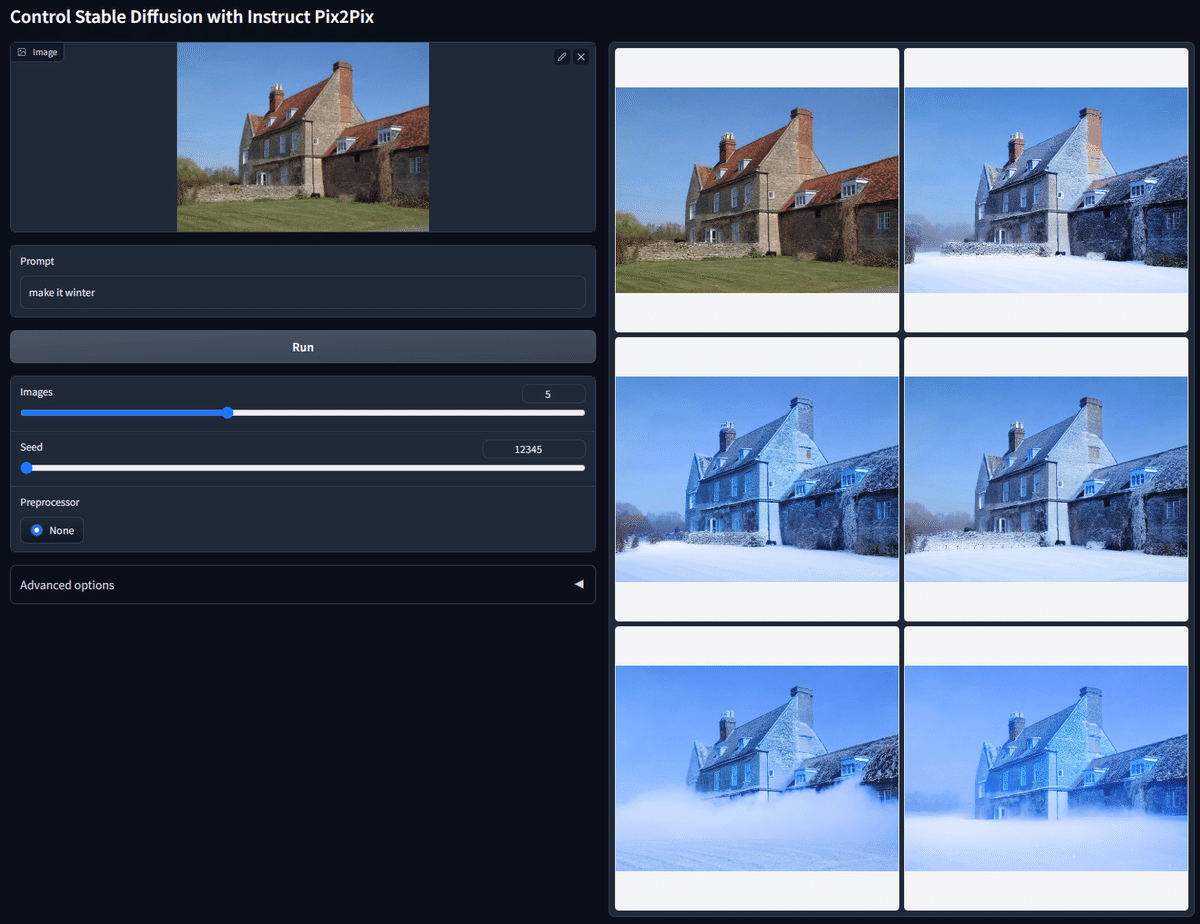
Task: Remove the input image with the X icon
Action: [581, 57]
